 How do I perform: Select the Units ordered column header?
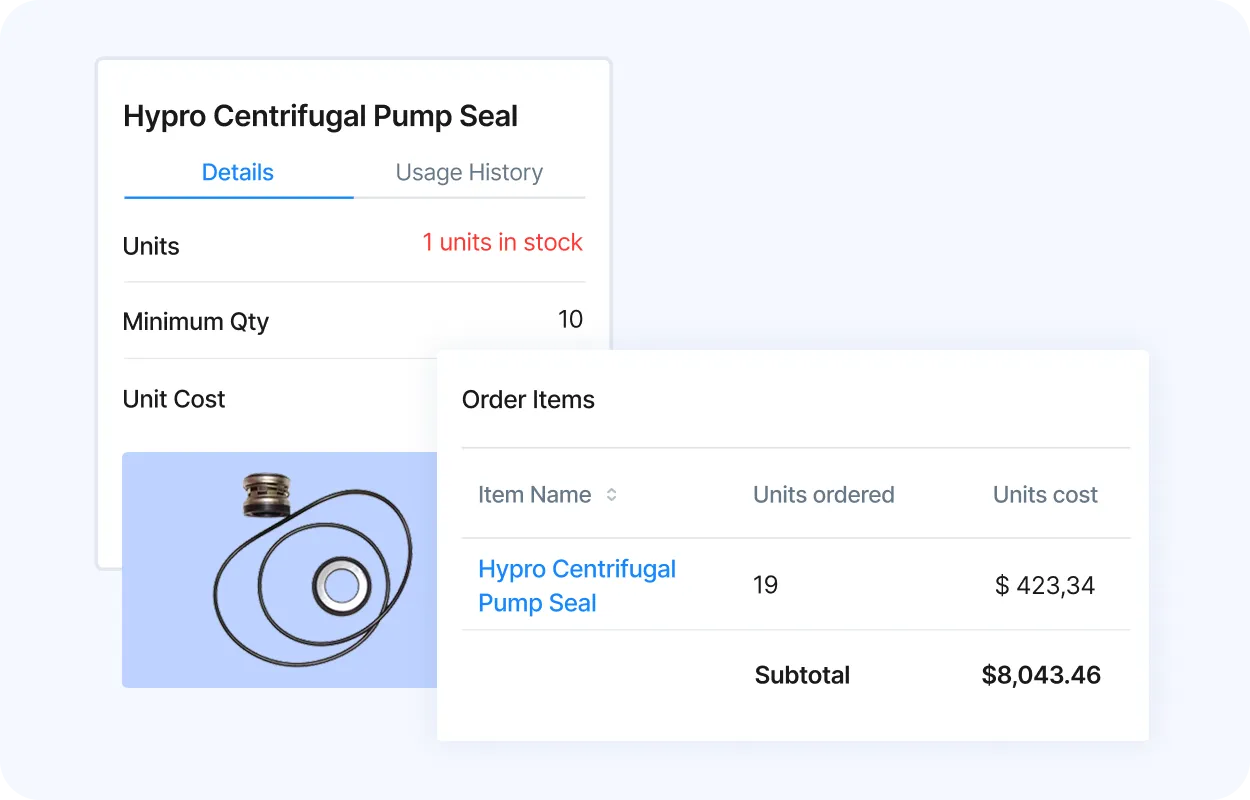(823, 495)
